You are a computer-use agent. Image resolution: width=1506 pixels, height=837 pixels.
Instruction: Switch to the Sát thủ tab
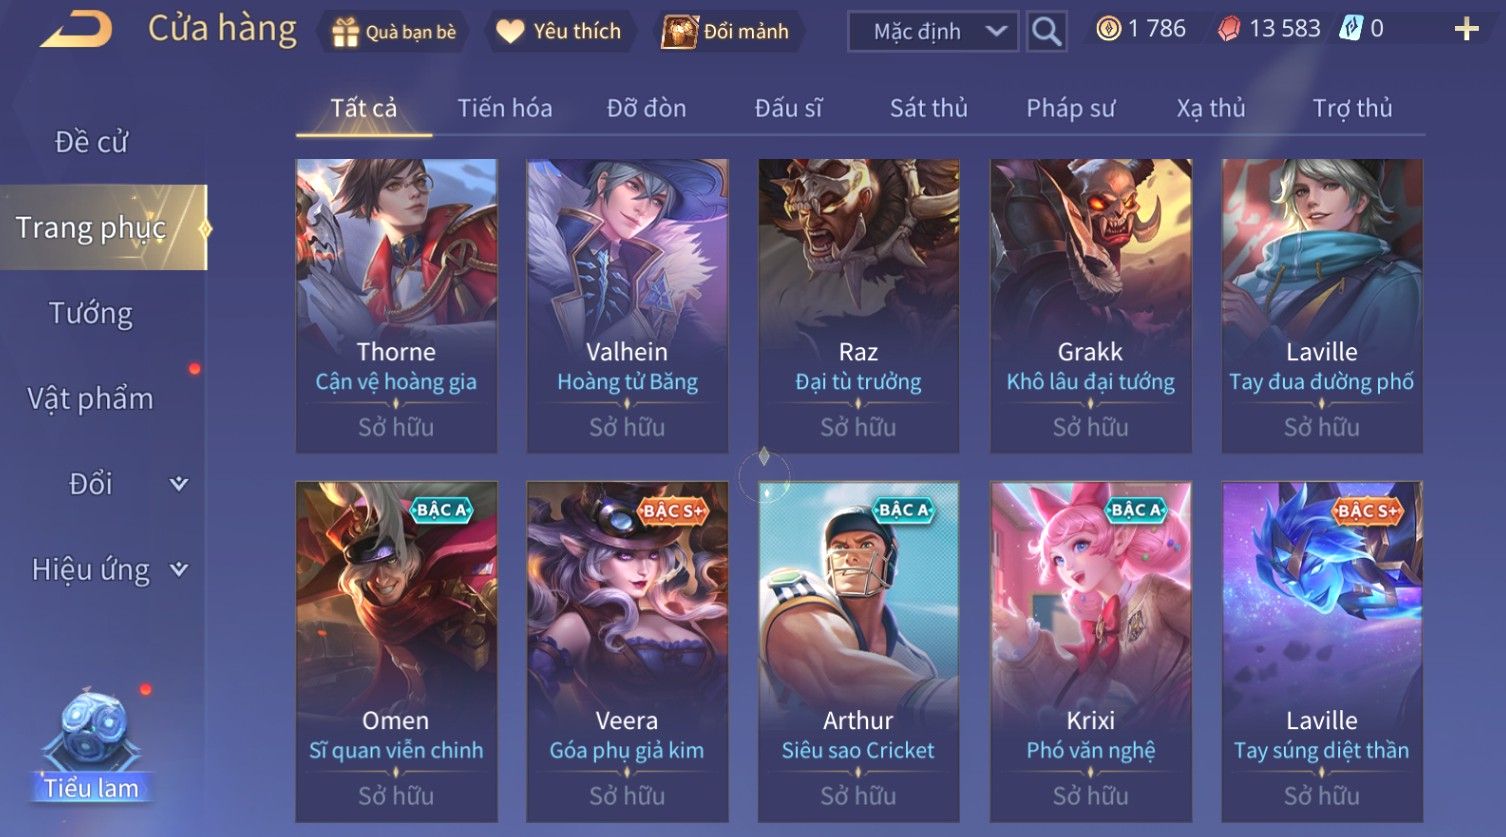point(929,108)
